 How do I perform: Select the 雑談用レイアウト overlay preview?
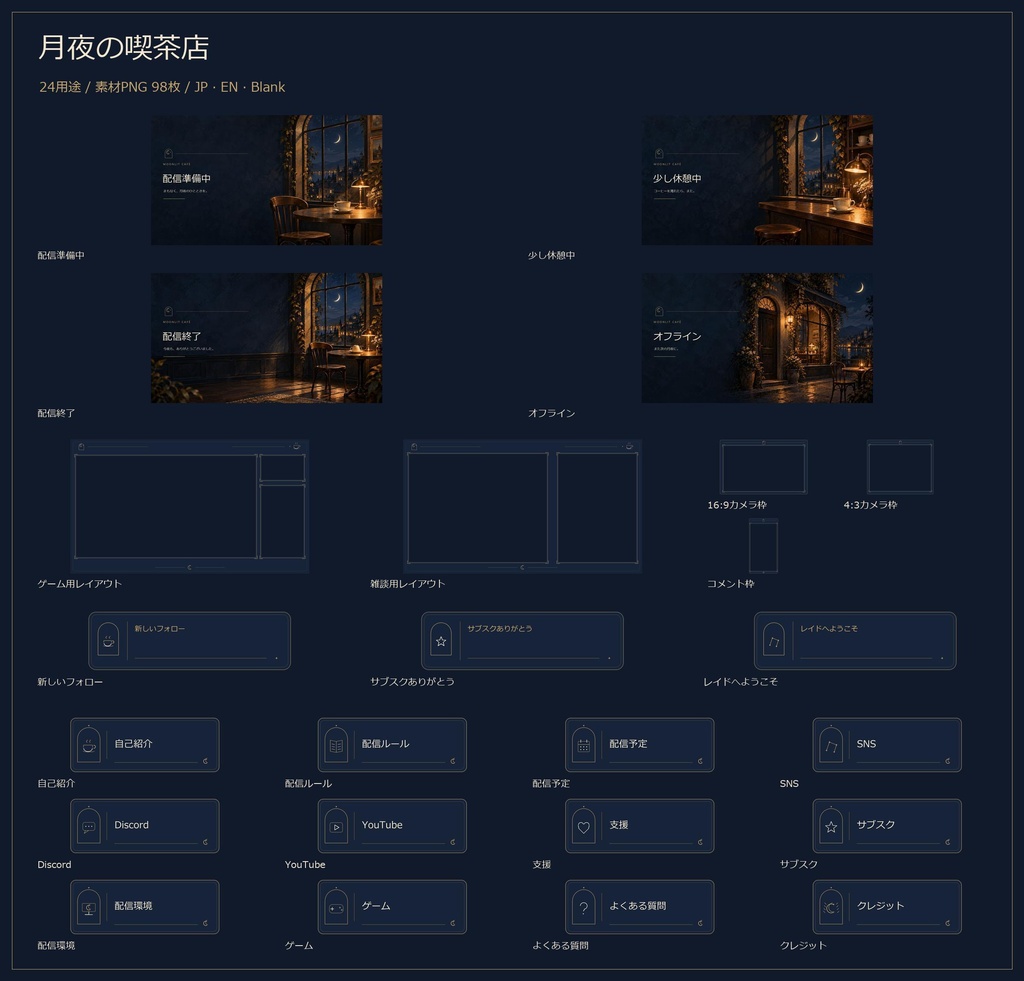point(522,506)
